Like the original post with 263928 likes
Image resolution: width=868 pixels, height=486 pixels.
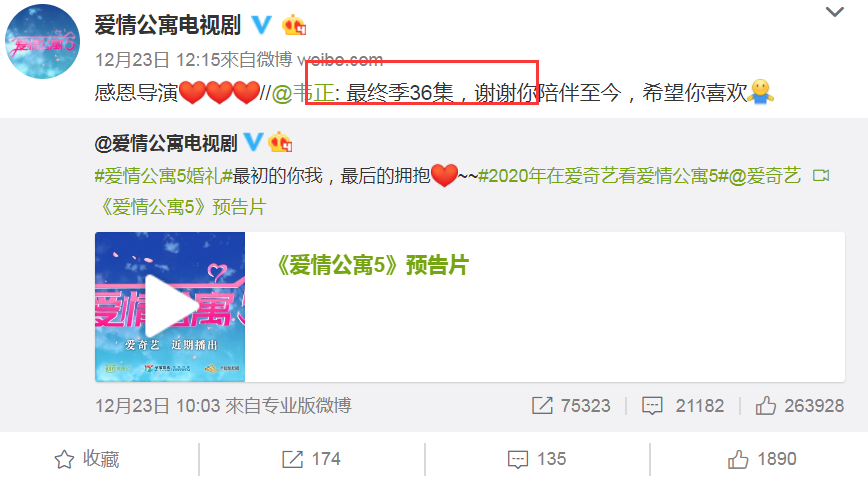766,406
